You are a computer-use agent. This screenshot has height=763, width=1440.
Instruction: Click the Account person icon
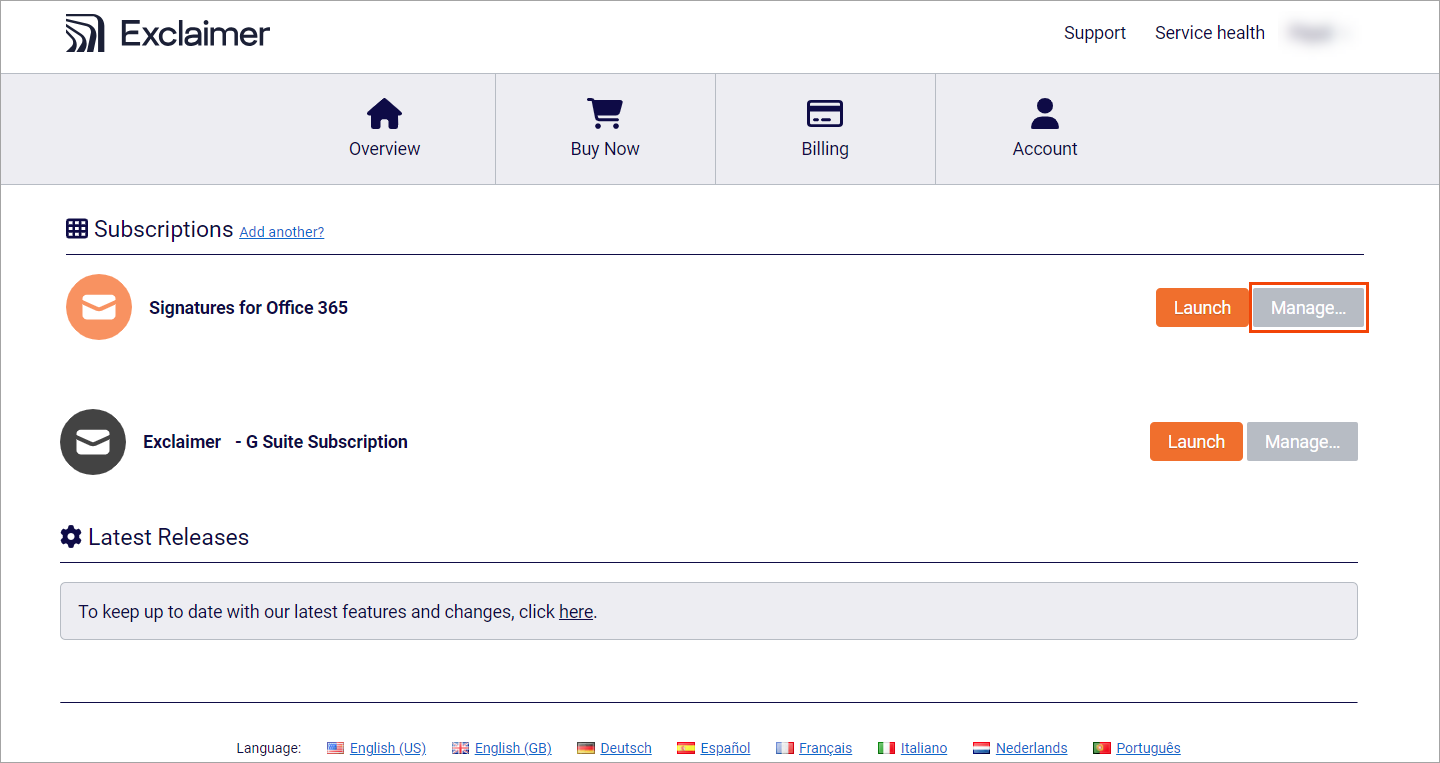pos(1044,113)
